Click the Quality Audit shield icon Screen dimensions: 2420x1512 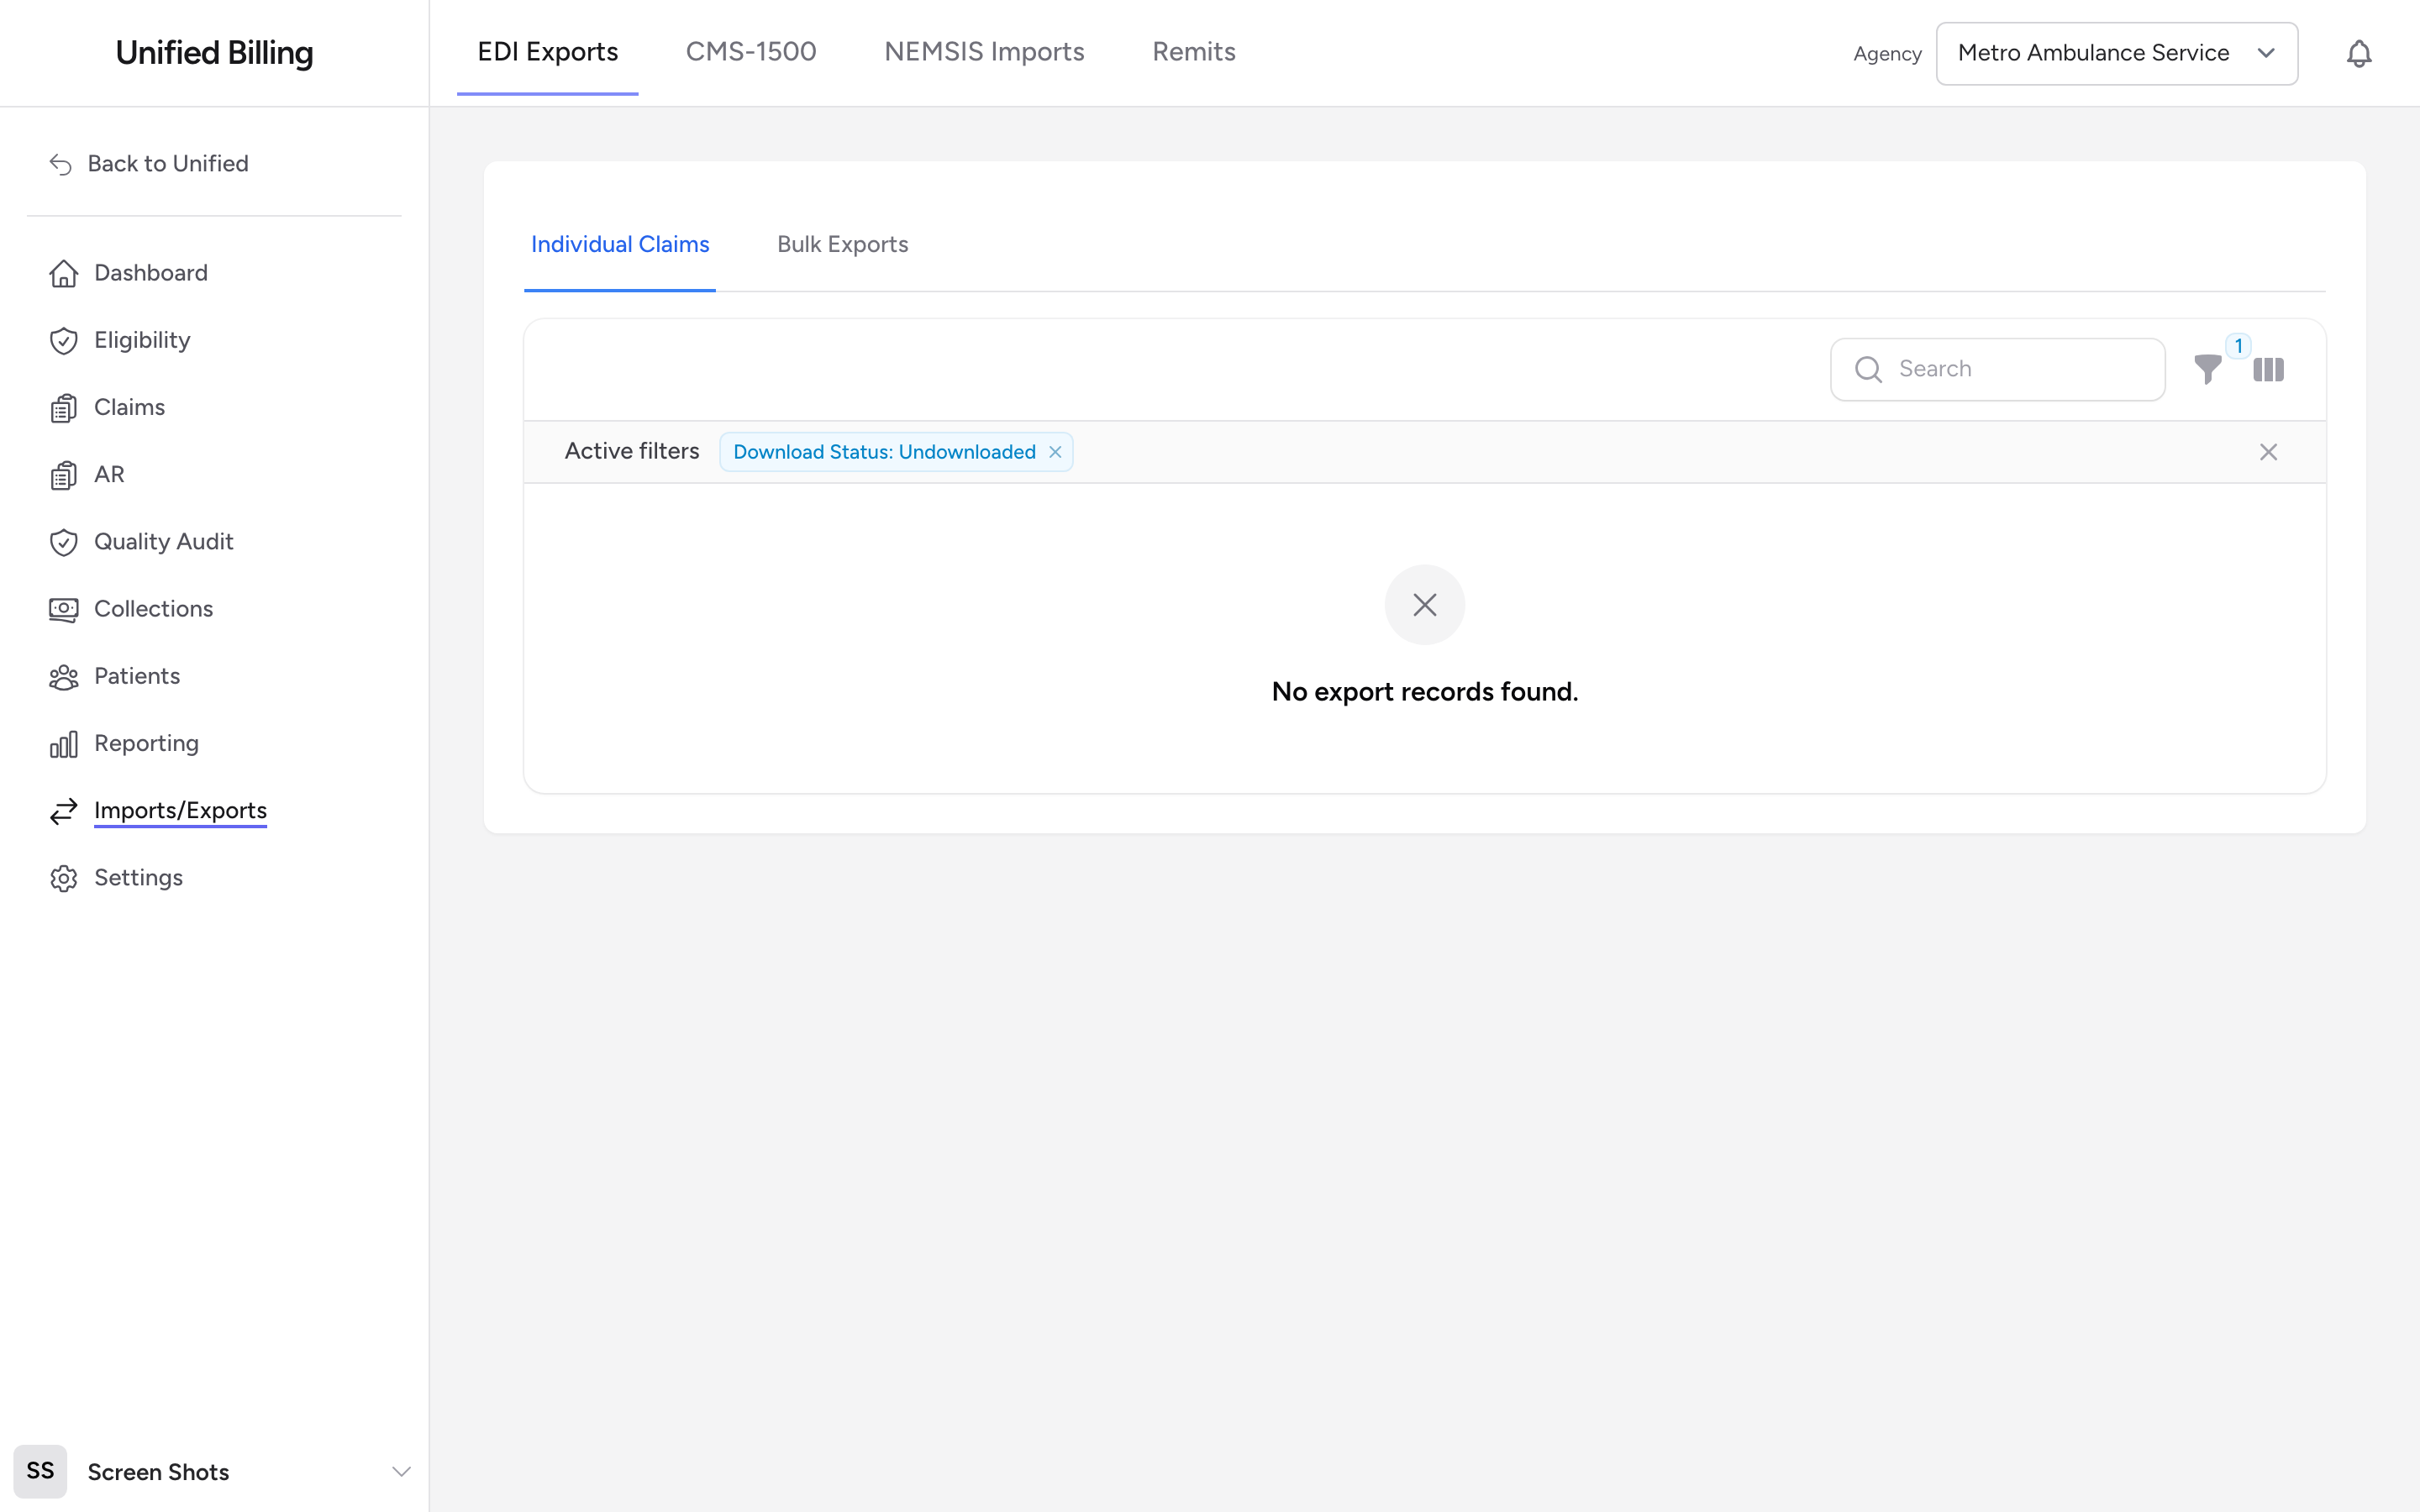point(63,542)
